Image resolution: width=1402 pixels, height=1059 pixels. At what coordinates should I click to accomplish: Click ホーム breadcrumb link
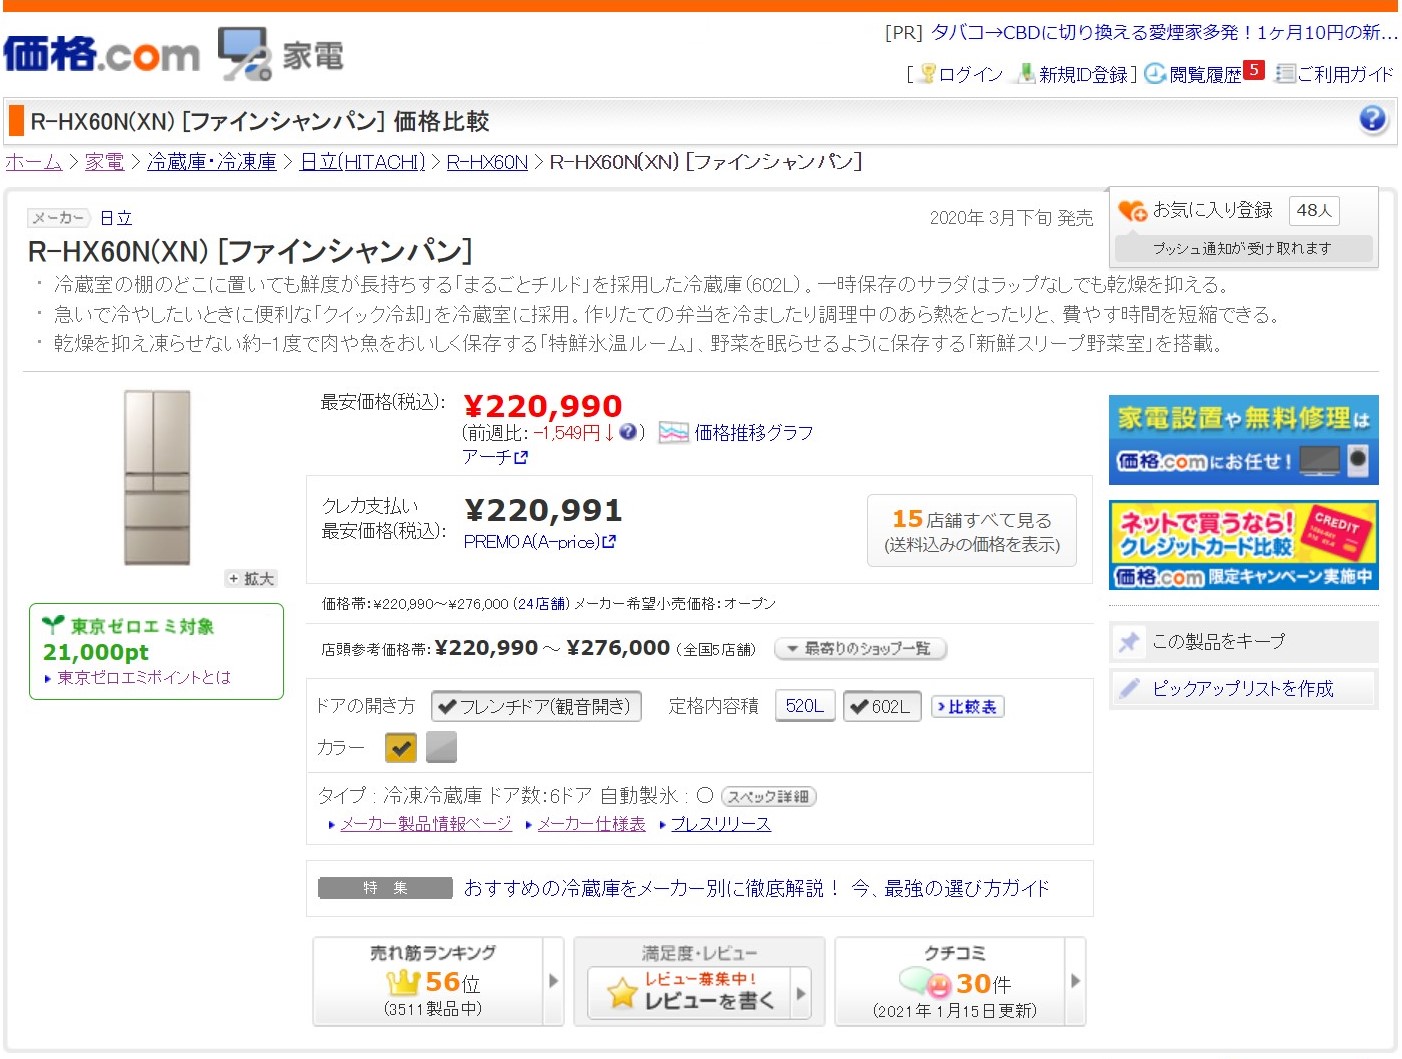pyautogui.click(x=34, y=162)
